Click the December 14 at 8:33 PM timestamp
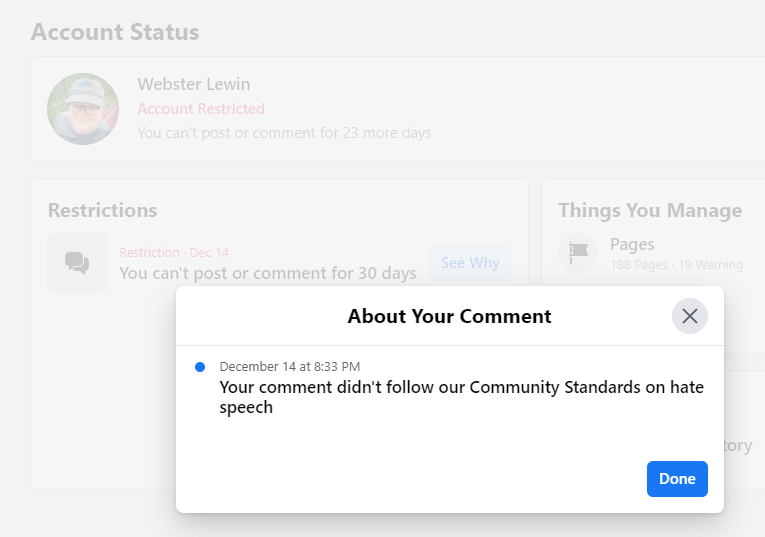Screen dimensions: 765x537 point(290,366)
